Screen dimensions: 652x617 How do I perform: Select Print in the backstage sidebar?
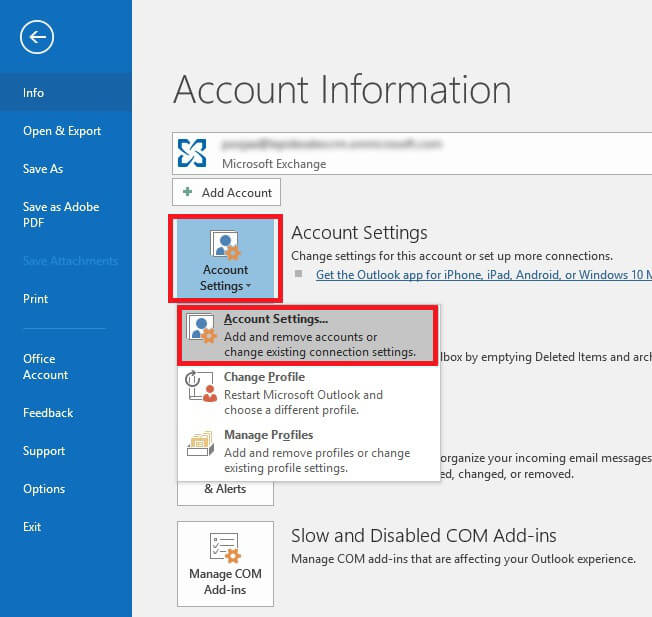coord(36,299)
